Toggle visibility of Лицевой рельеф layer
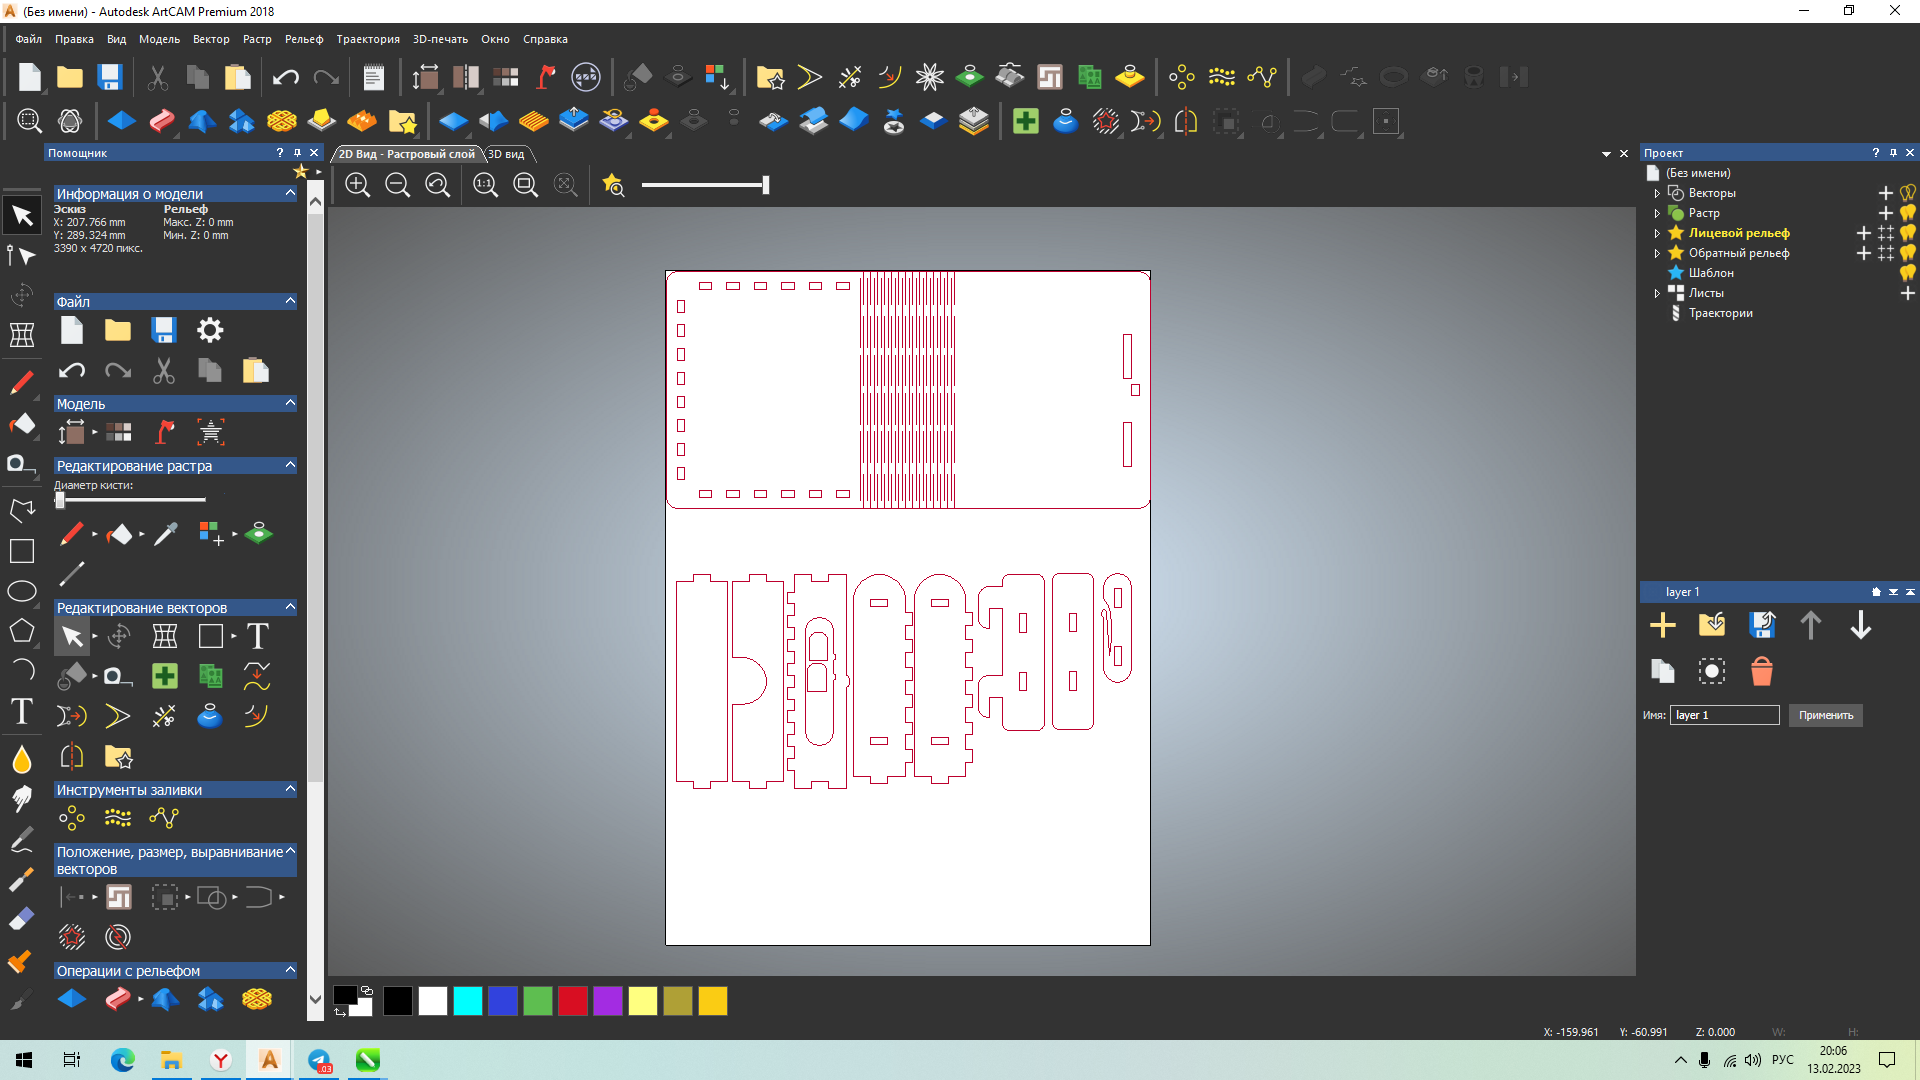The height and width of the screenshot is (1080, 1920). (x=1908, y=233)
